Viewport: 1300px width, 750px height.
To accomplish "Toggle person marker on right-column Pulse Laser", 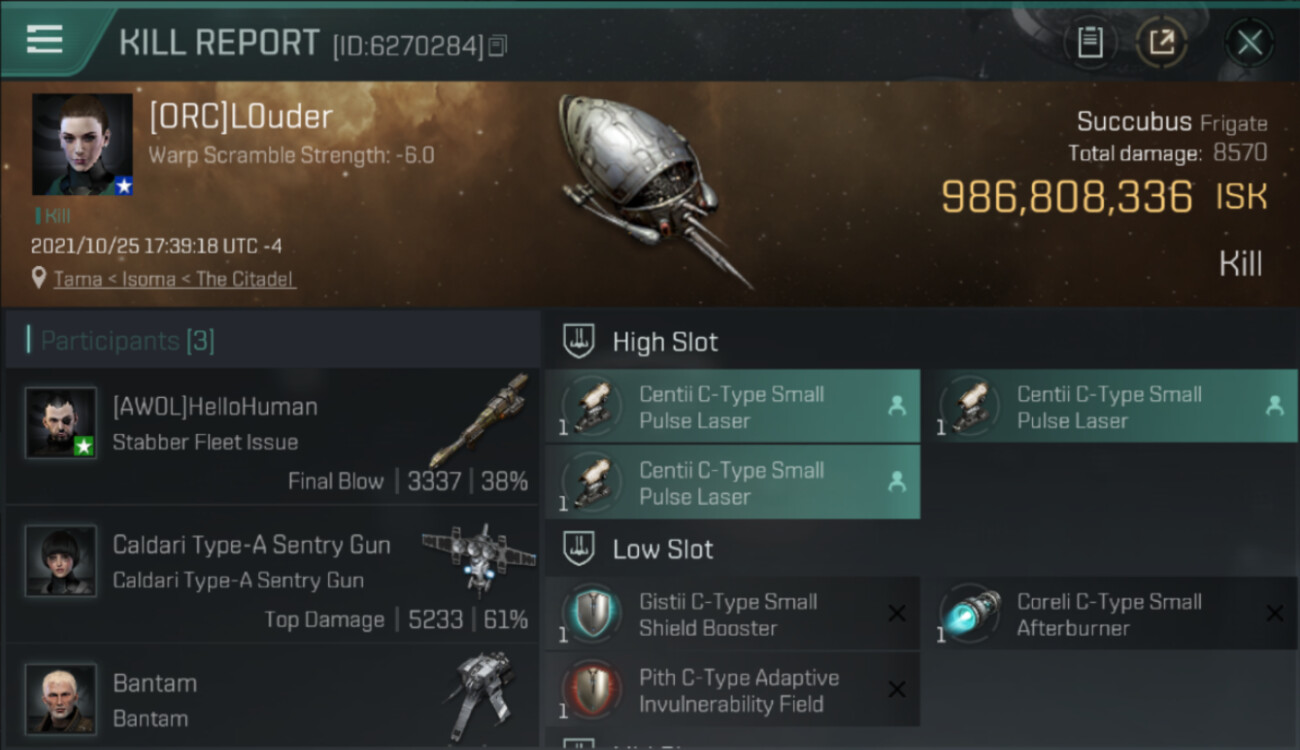I will [x=1274, y=405].
